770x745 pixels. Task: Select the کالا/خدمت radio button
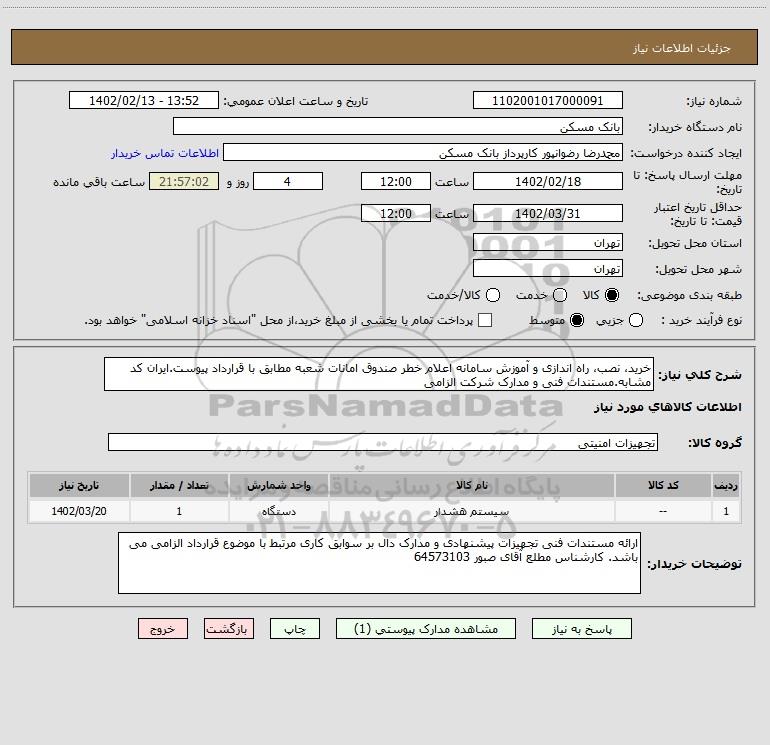click(493, 295)
